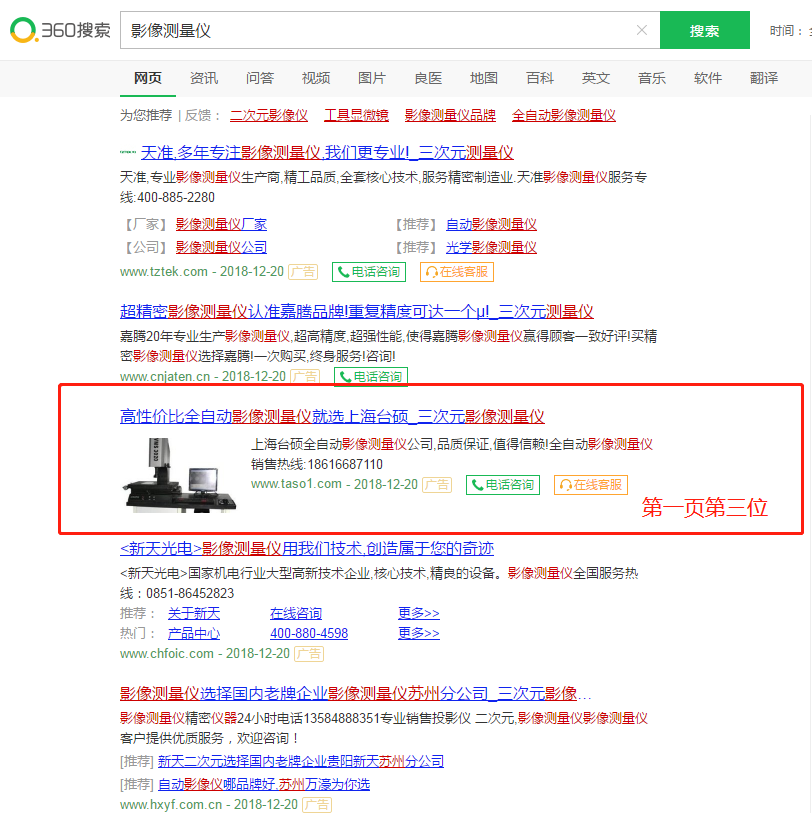Image resolution: width=812 pixels, height=813 pixels.
Task: Click the www.chfoic.com URL text
Action: (167, 654)
